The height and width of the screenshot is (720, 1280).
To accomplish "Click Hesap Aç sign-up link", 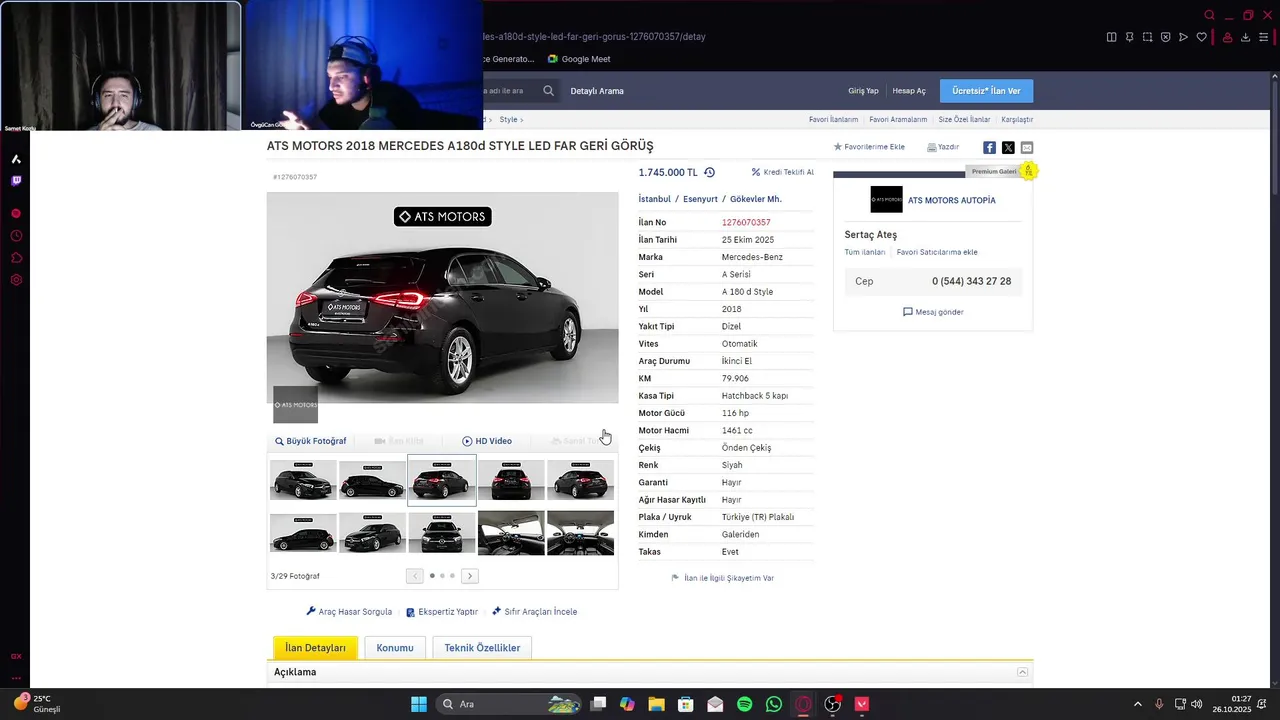I will pos(909,91).
